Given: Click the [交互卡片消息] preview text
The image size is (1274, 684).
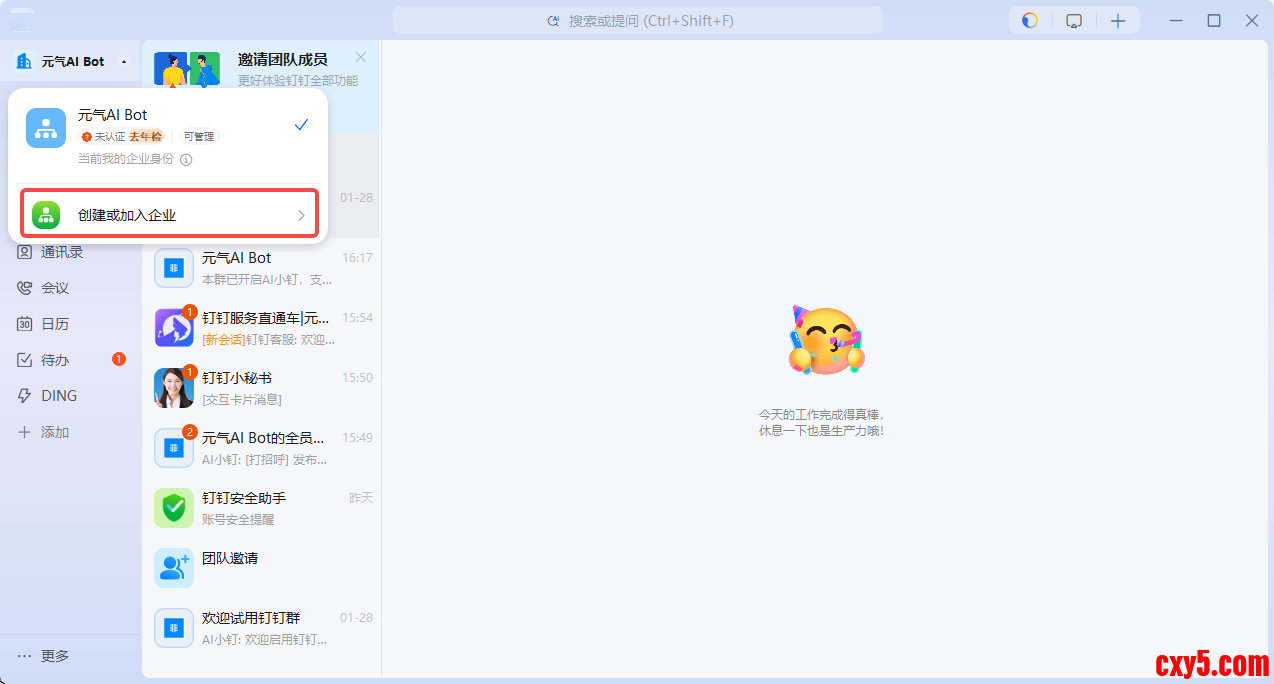Looking at the screenshot, I should (x=242, y=400).
